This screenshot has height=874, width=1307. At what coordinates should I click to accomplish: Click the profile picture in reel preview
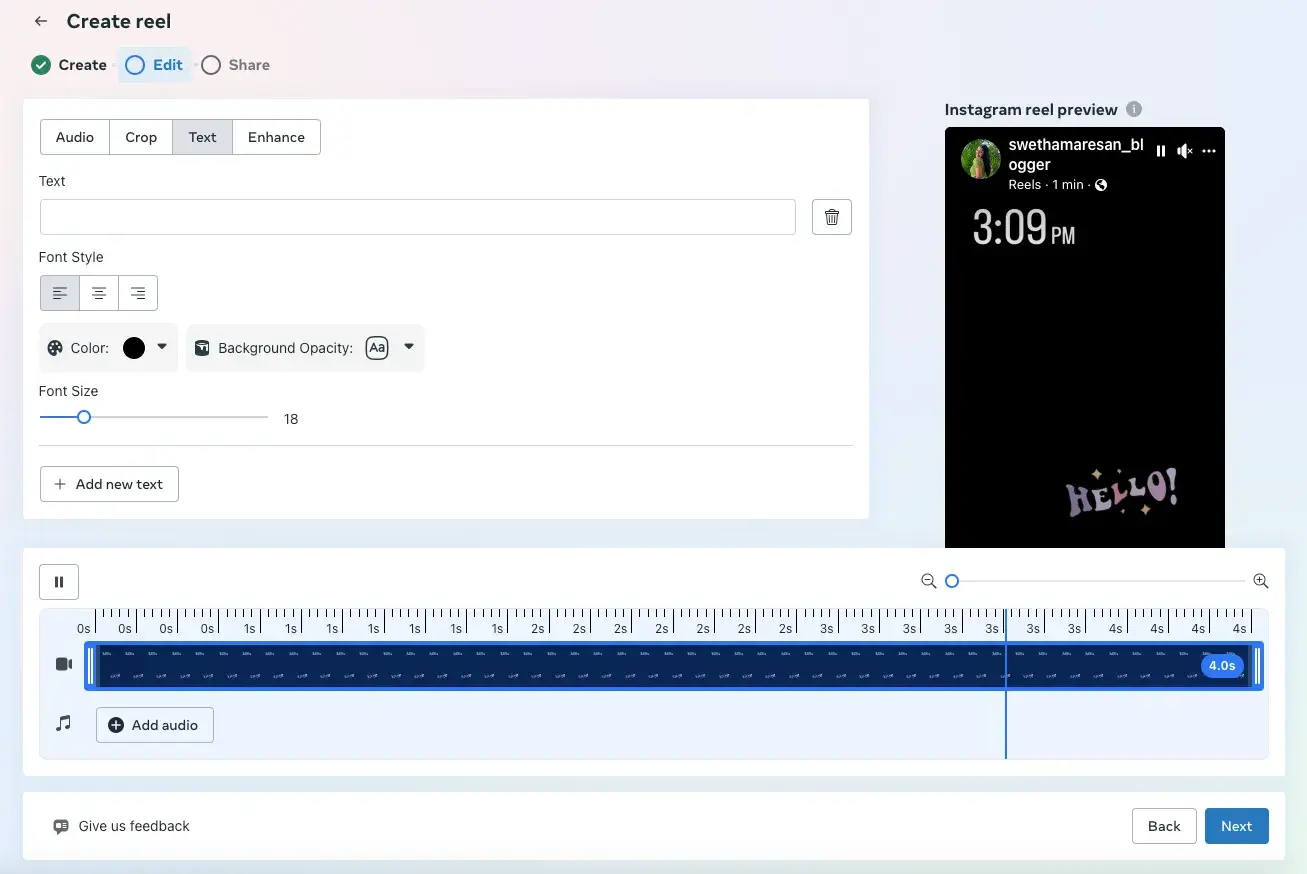coord(981,159)
